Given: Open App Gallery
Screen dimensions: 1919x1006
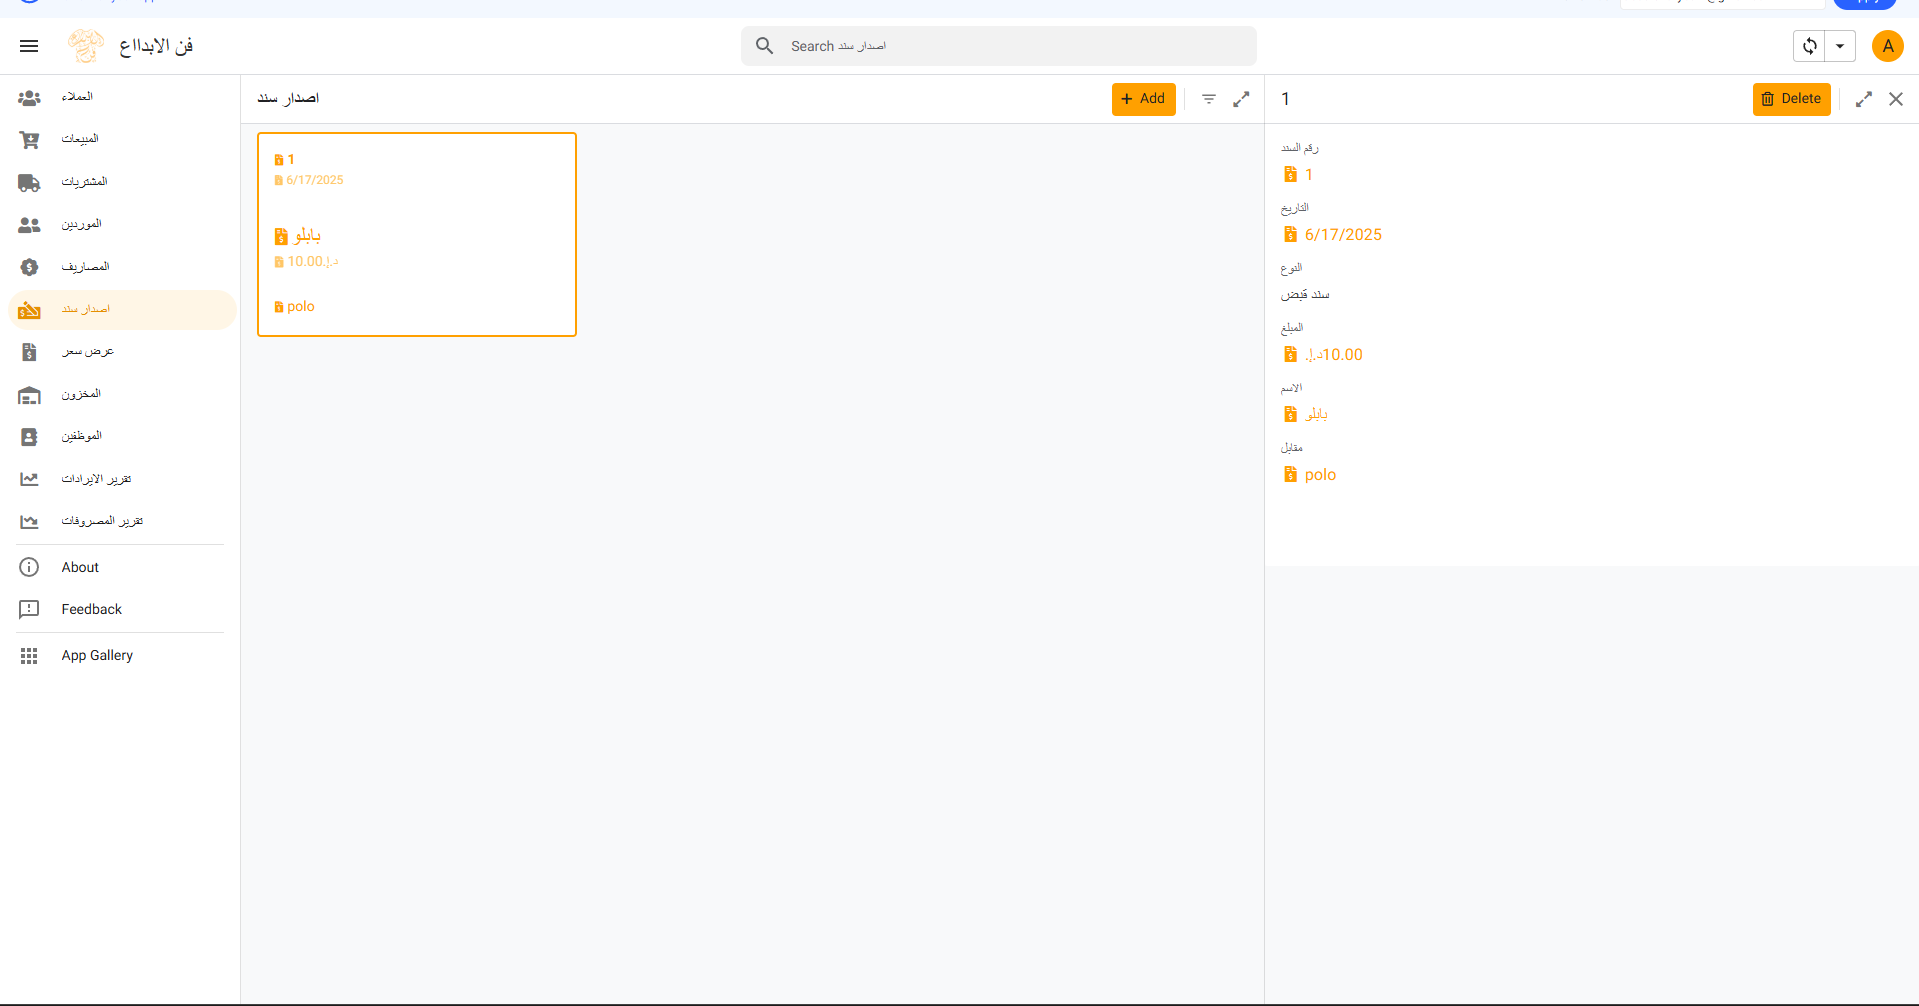Looking at the screenshot, I should (x=97, y=655).
